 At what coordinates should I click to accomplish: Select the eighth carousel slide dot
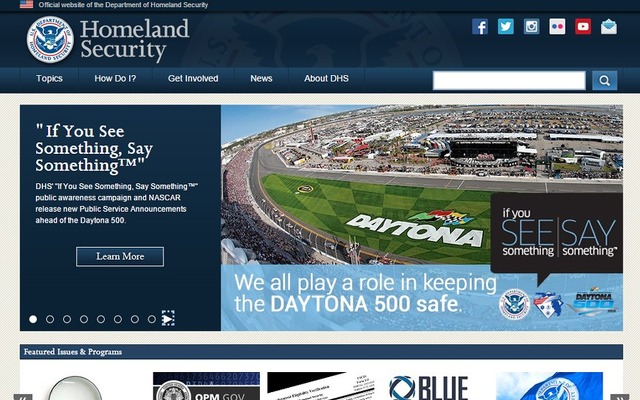[152, 319]
